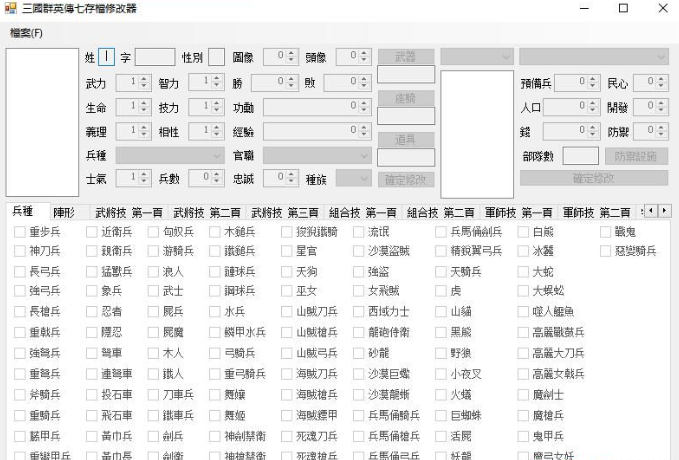Click the 民心 spinner

[x=650, y=82]
